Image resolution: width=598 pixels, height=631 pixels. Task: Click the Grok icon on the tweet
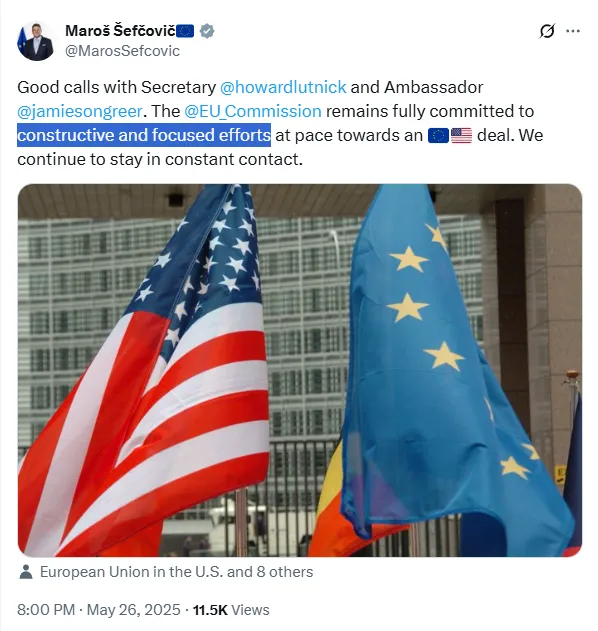coord(547,31)
